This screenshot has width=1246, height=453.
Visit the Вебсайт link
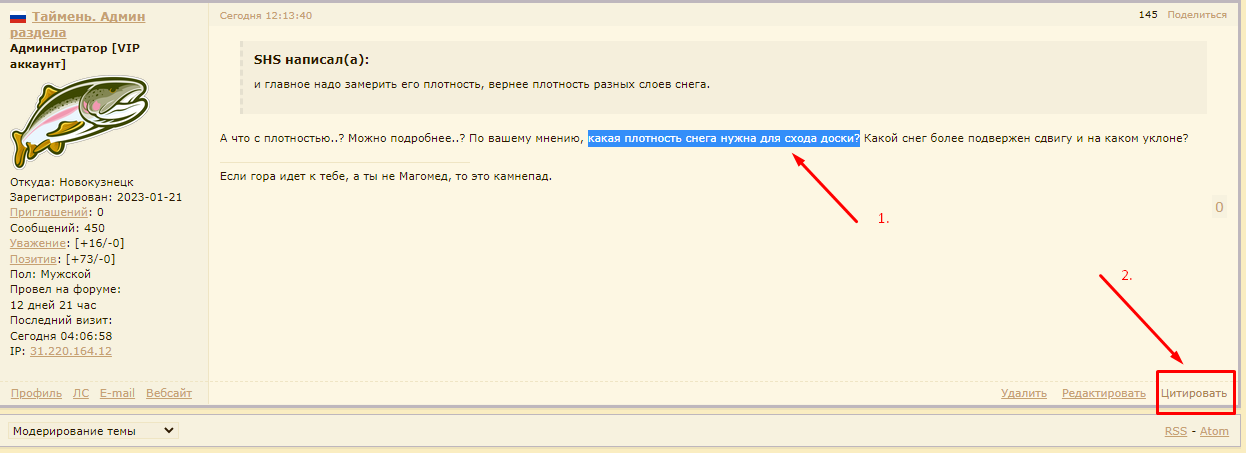click(x=169, y=393)
